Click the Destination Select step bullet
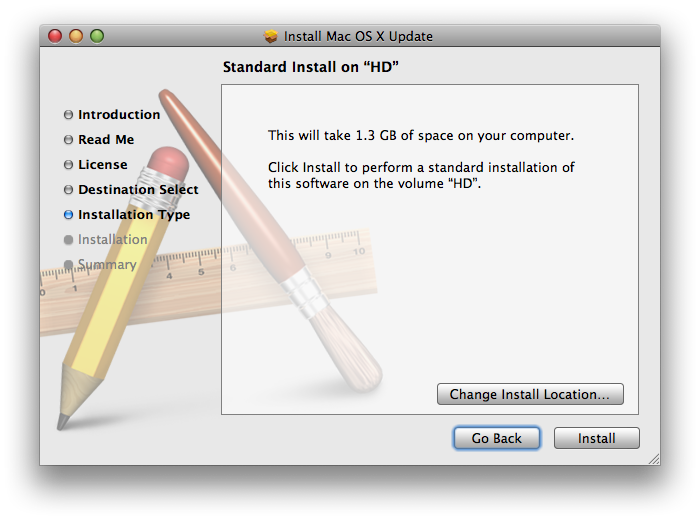Screen dimensions: 700x520 (68, 190)
